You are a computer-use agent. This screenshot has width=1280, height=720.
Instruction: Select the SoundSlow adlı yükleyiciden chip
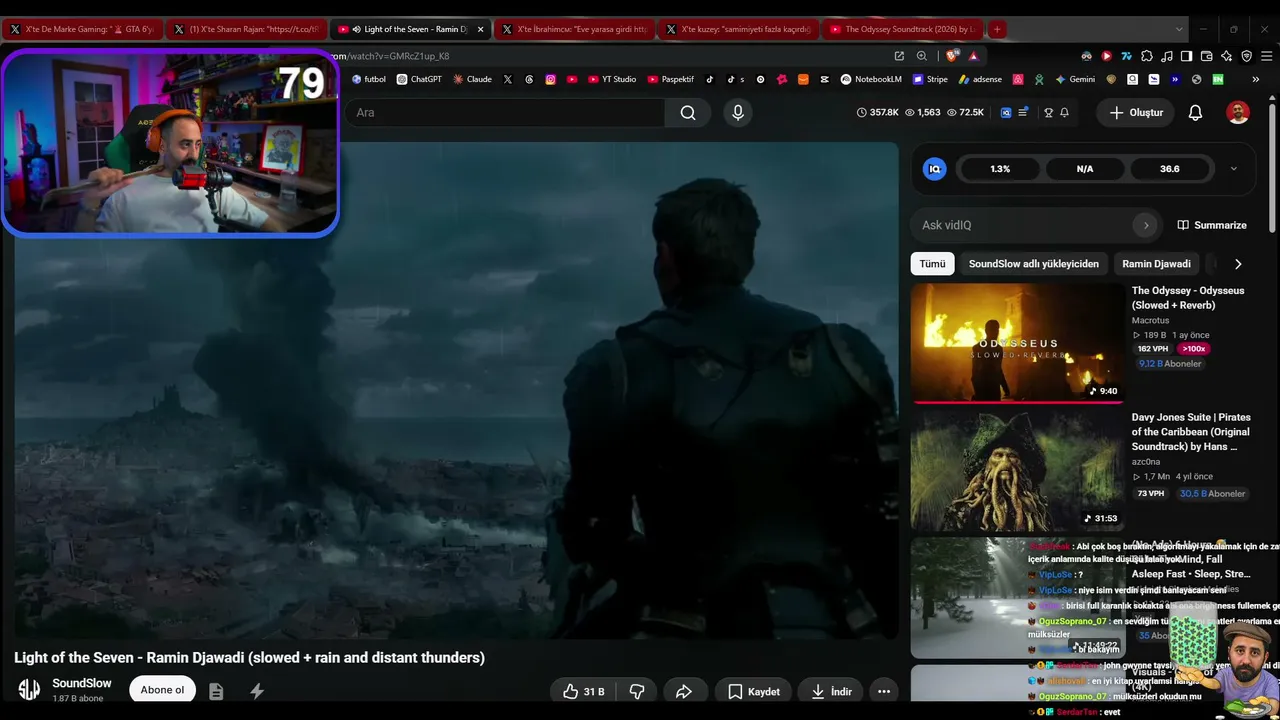(1034, 264)
